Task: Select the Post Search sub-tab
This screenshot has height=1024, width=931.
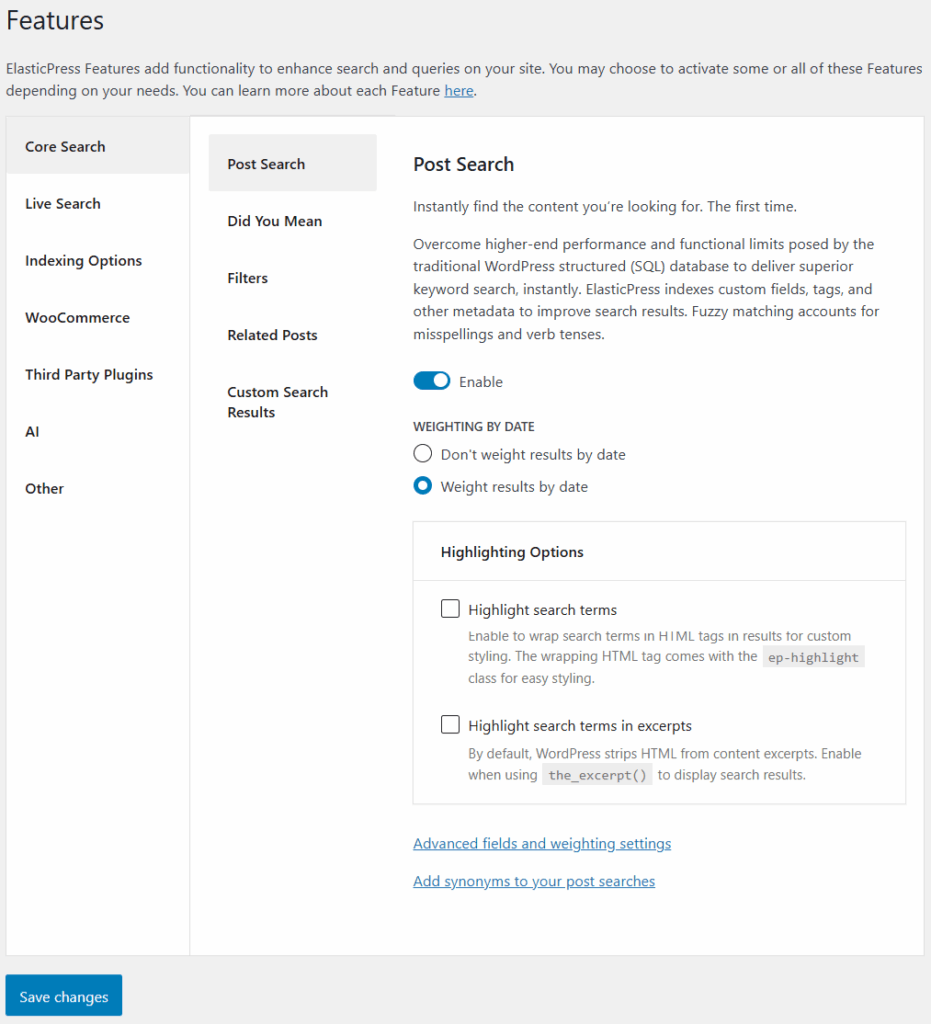Action: 267,164
